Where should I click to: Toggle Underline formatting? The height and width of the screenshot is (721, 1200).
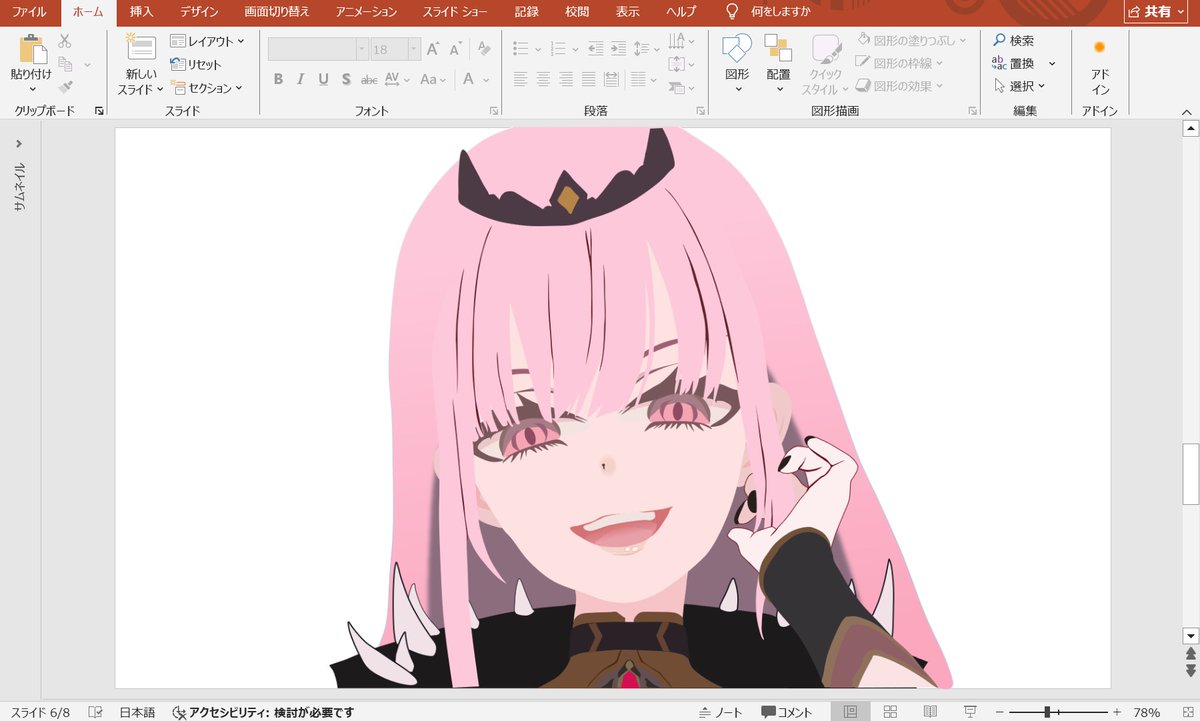click(323, 79)
